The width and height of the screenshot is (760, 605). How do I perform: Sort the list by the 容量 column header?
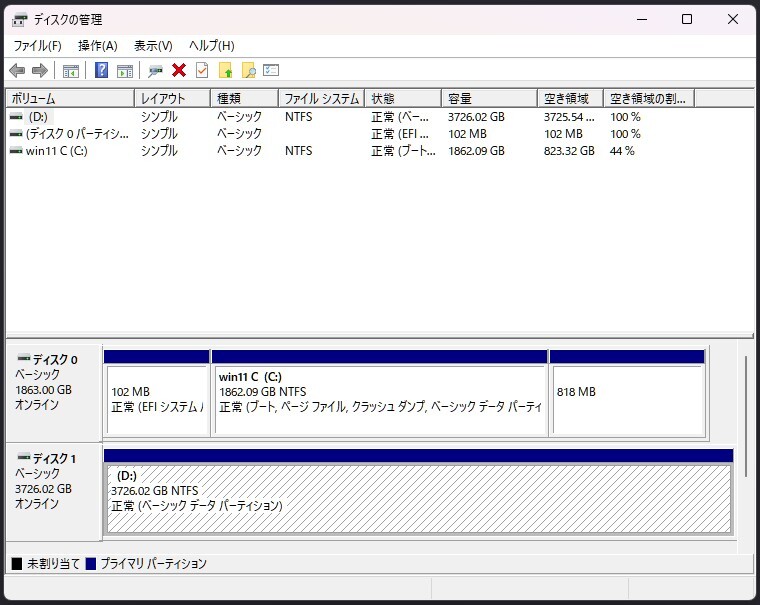(x=488, y=99)
